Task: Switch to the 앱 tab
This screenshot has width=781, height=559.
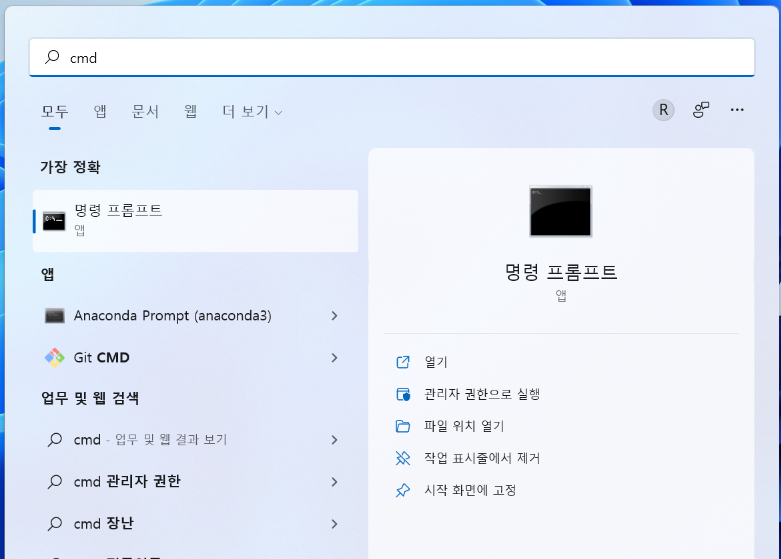Action: (x=100, y=111)
